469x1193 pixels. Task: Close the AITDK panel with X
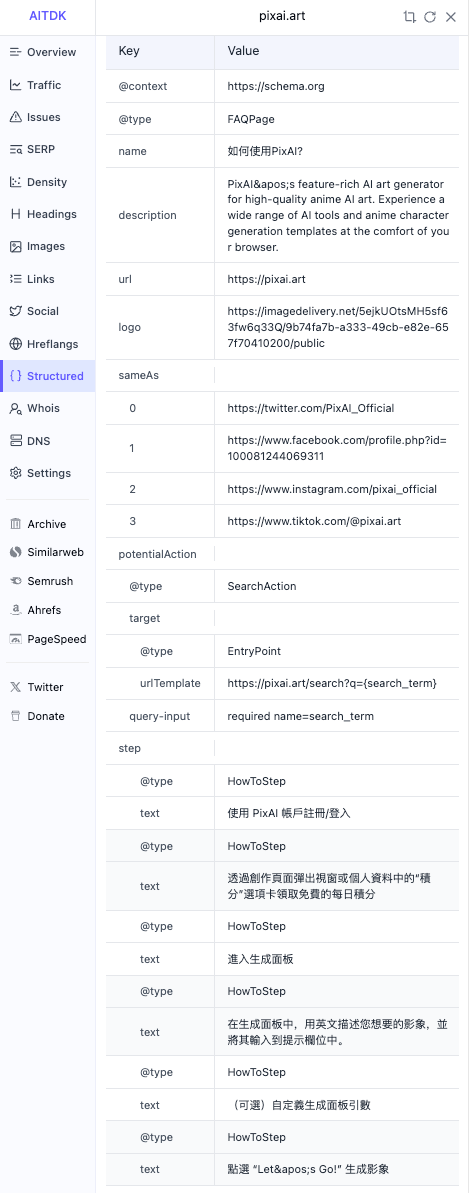tap(451, 17)
